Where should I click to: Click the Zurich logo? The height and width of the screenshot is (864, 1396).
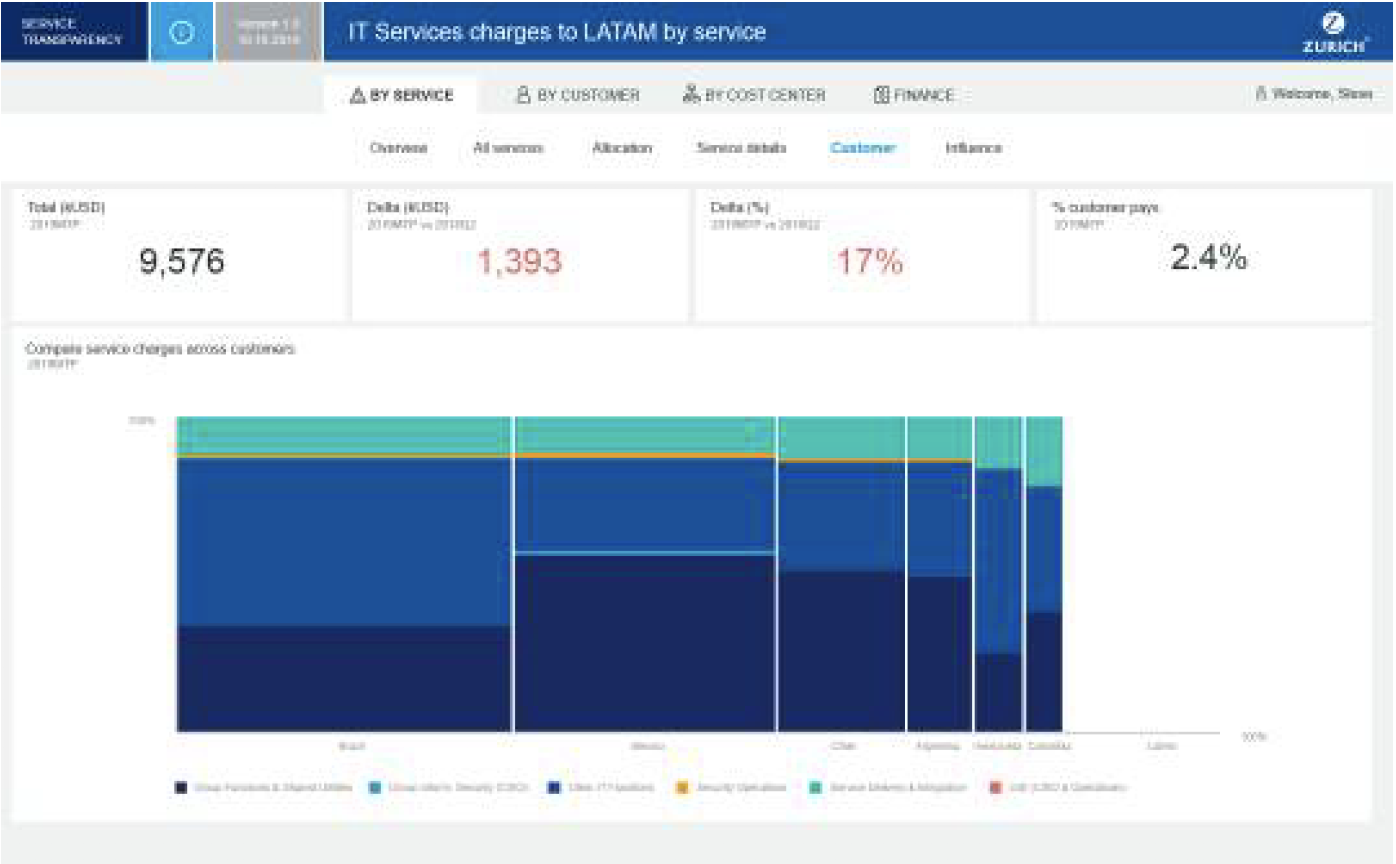coord(1334,33)
